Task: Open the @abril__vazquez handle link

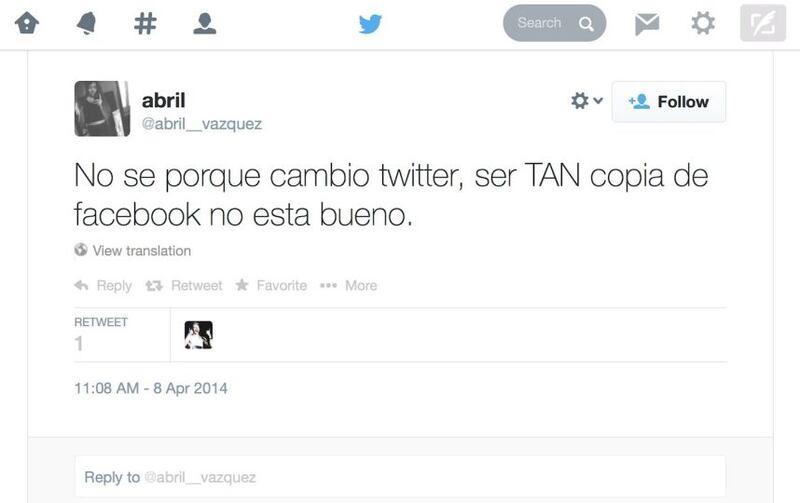Action: [202, 124]
